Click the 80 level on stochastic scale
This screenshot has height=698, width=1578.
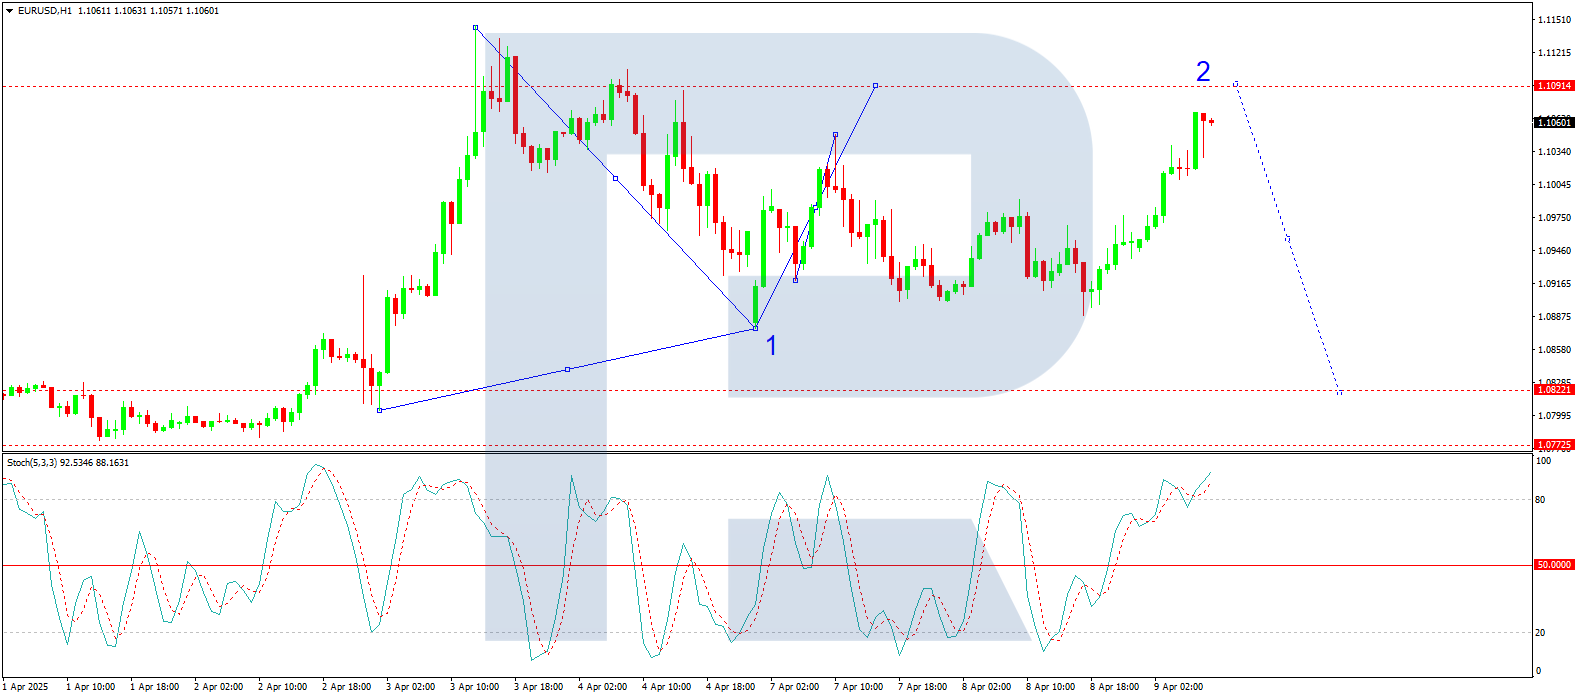tap(1541, 500)
